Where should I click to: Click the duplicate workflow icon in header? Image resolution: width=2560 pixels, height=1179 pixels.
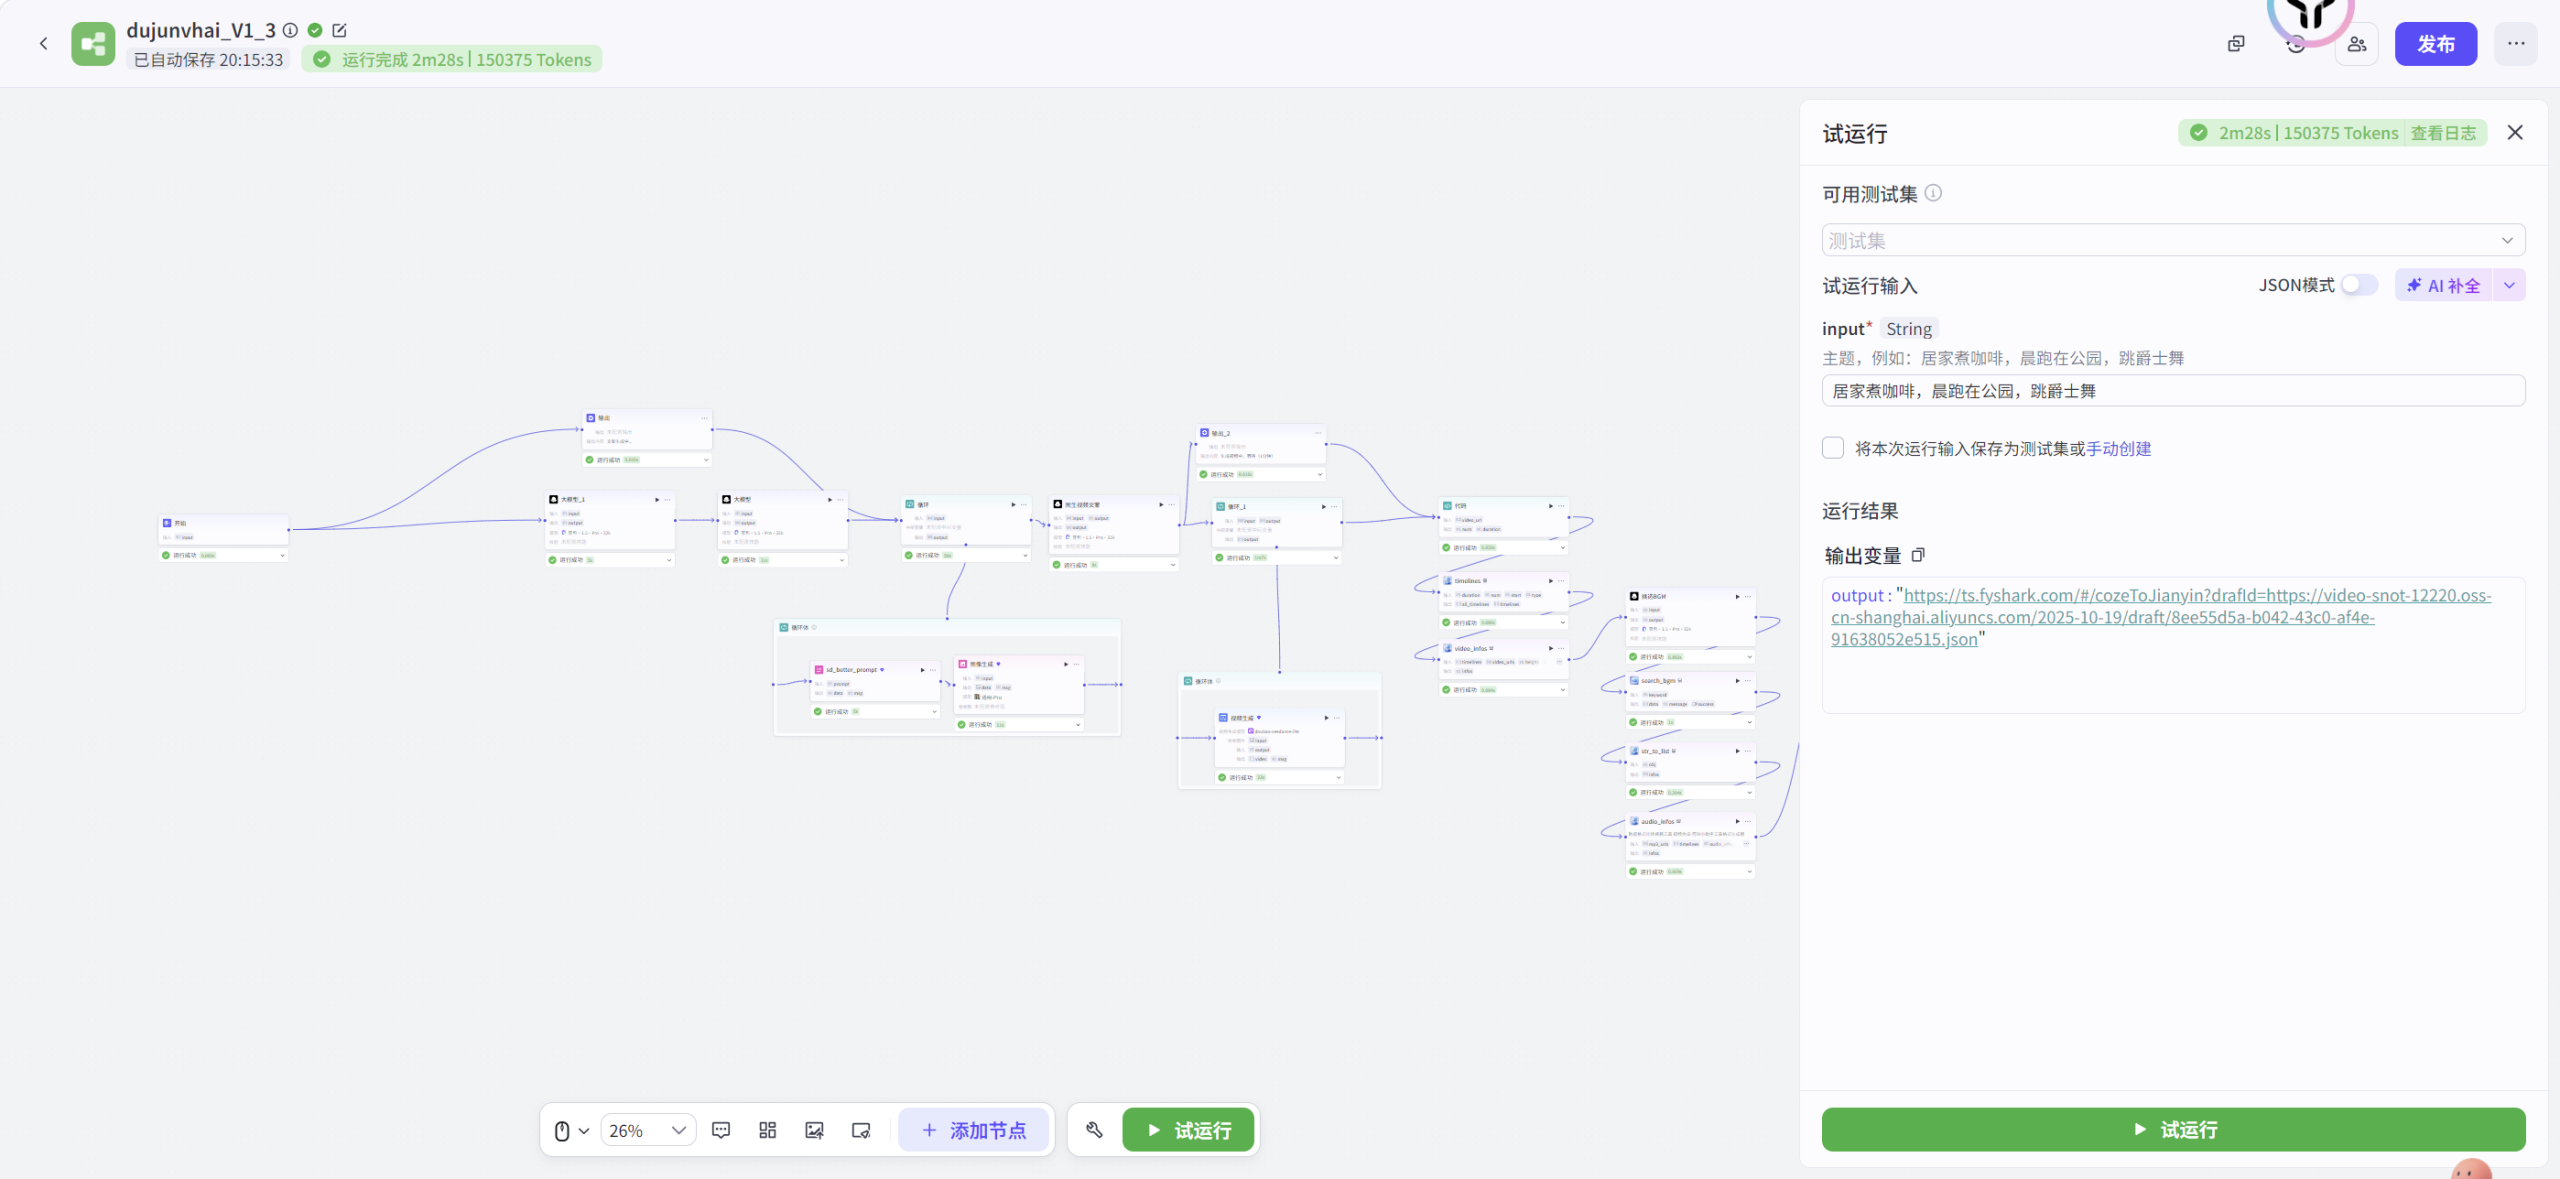pos(2236,44)
